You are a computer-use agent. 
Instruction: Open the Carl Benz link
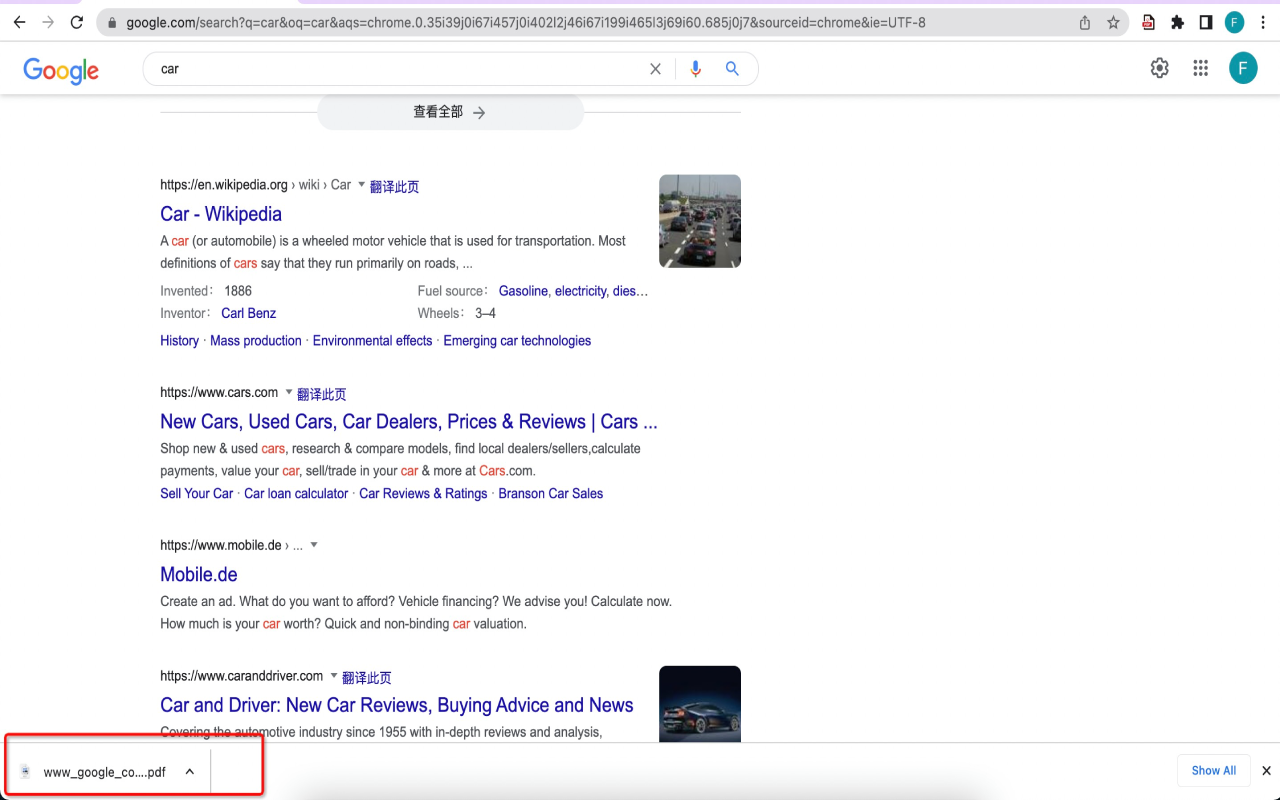(248, 313)
